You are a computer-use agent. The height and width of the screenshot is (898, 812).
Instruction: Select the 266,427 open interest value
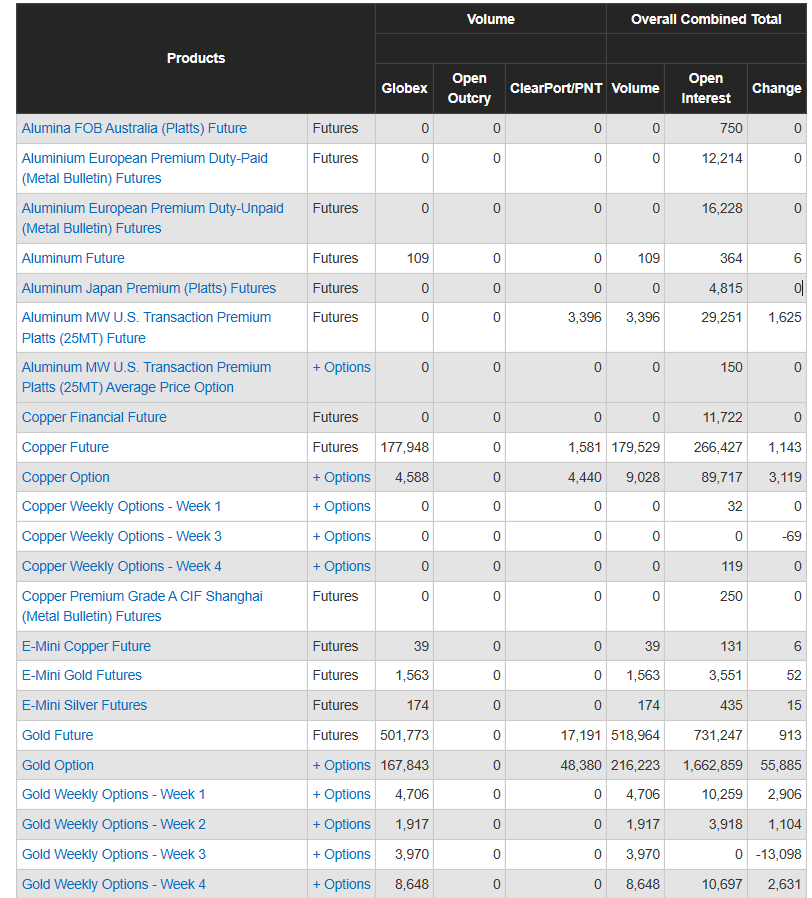click(718, 447)
